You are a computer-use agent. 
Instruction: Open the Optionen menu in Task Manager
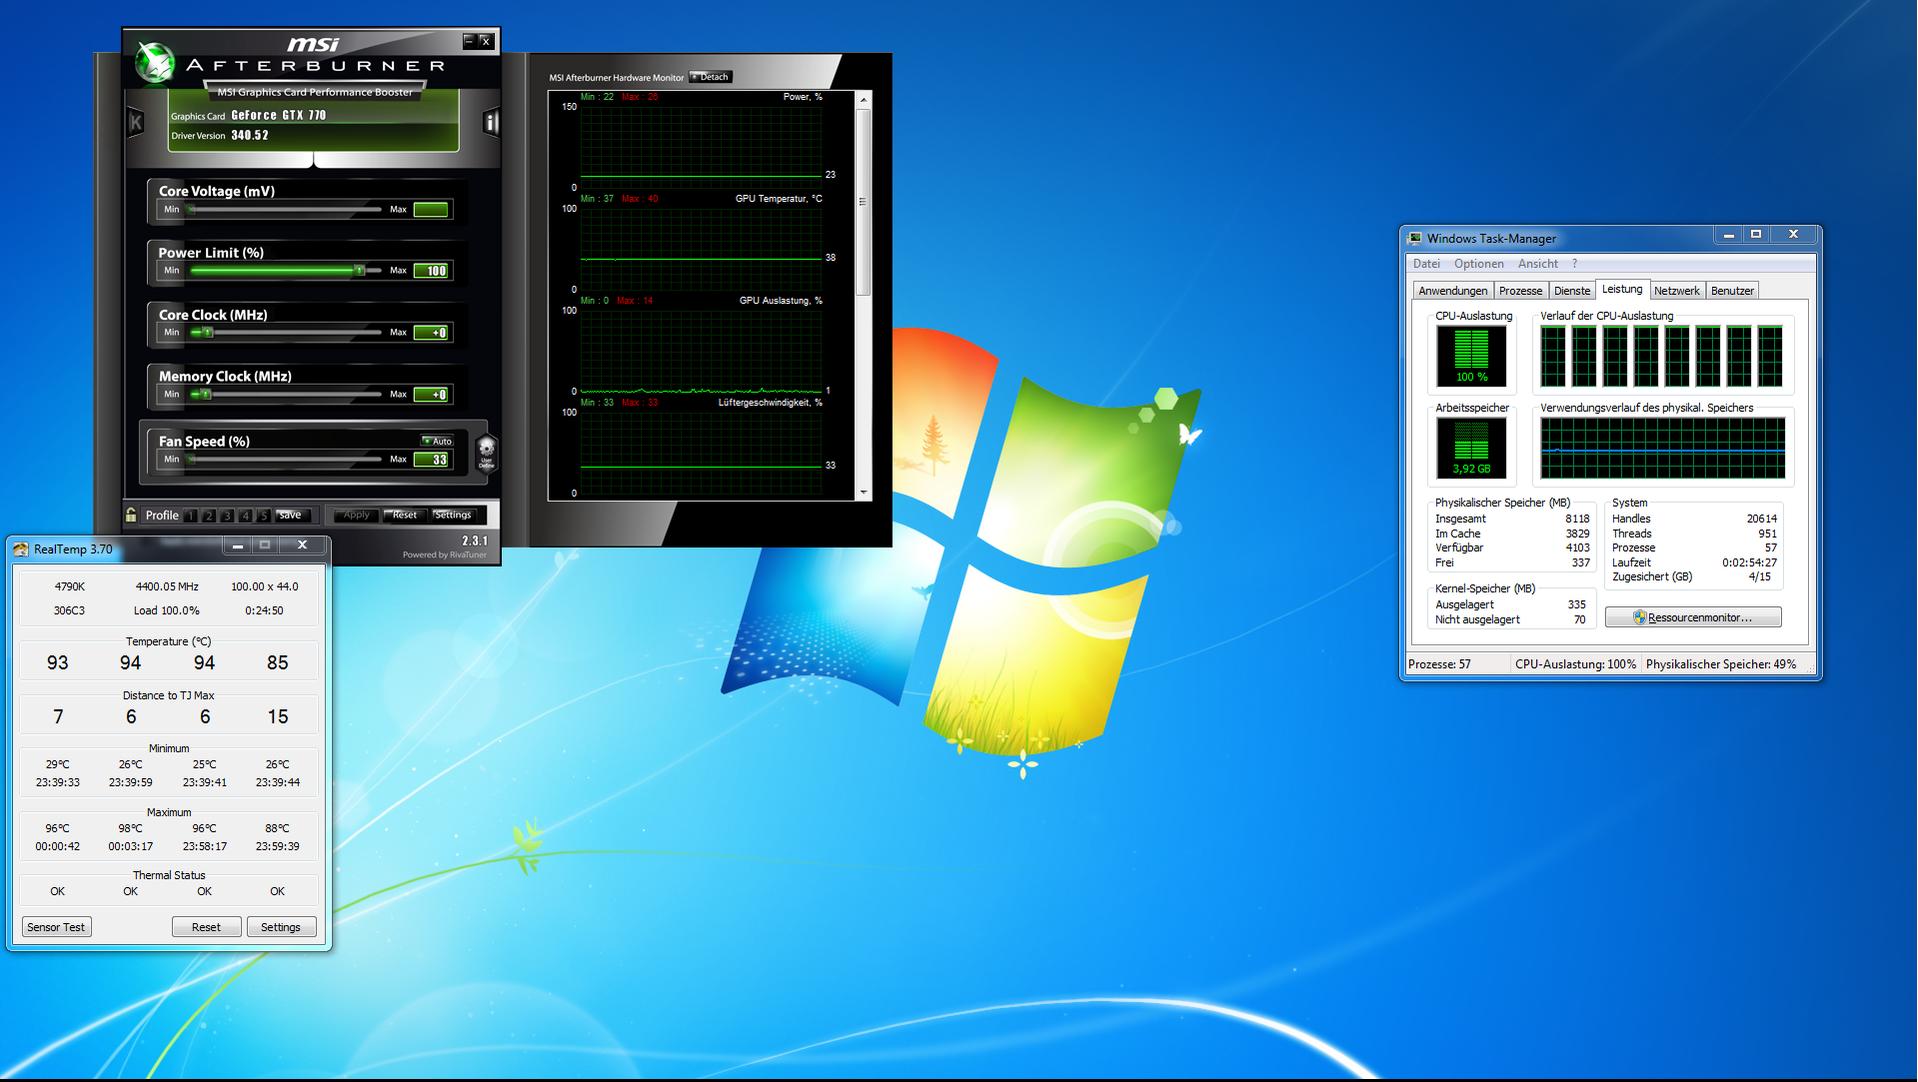(x=1478, y=264)
